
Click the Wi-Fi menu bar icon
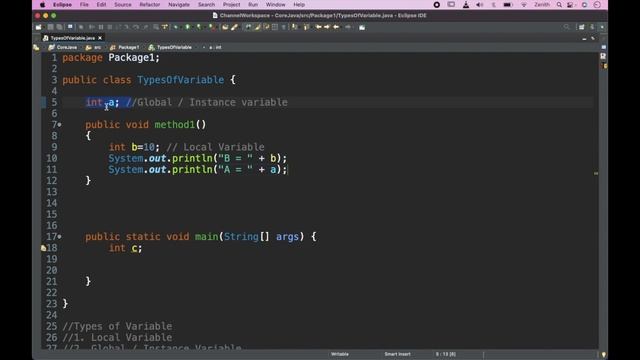[524, 4]
